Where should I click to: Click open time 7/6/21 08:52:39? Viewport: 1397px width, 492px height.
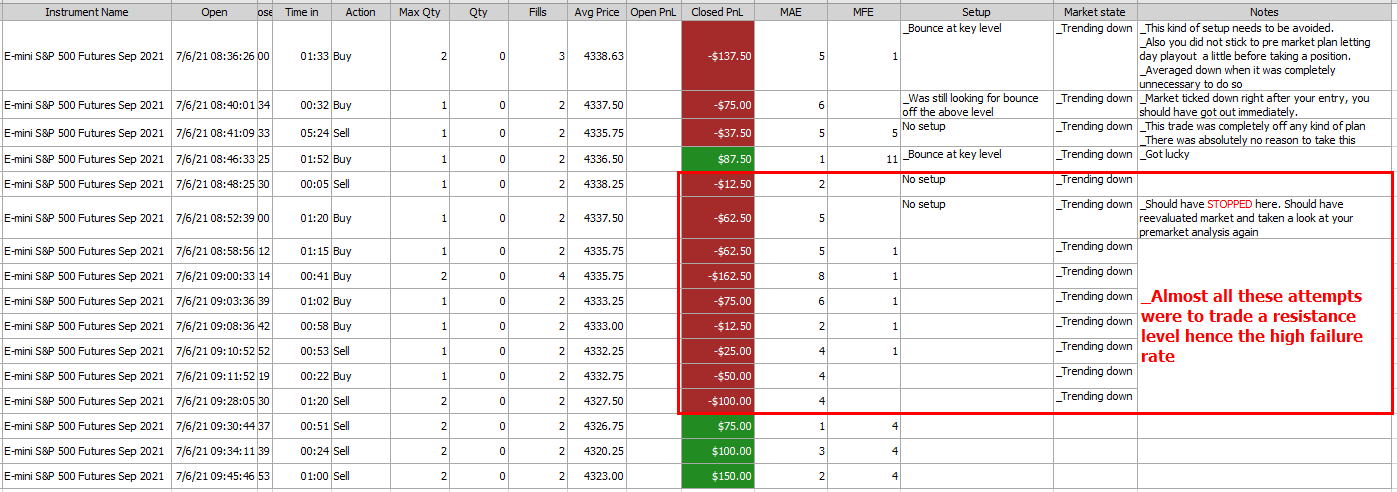coord(214,218)
